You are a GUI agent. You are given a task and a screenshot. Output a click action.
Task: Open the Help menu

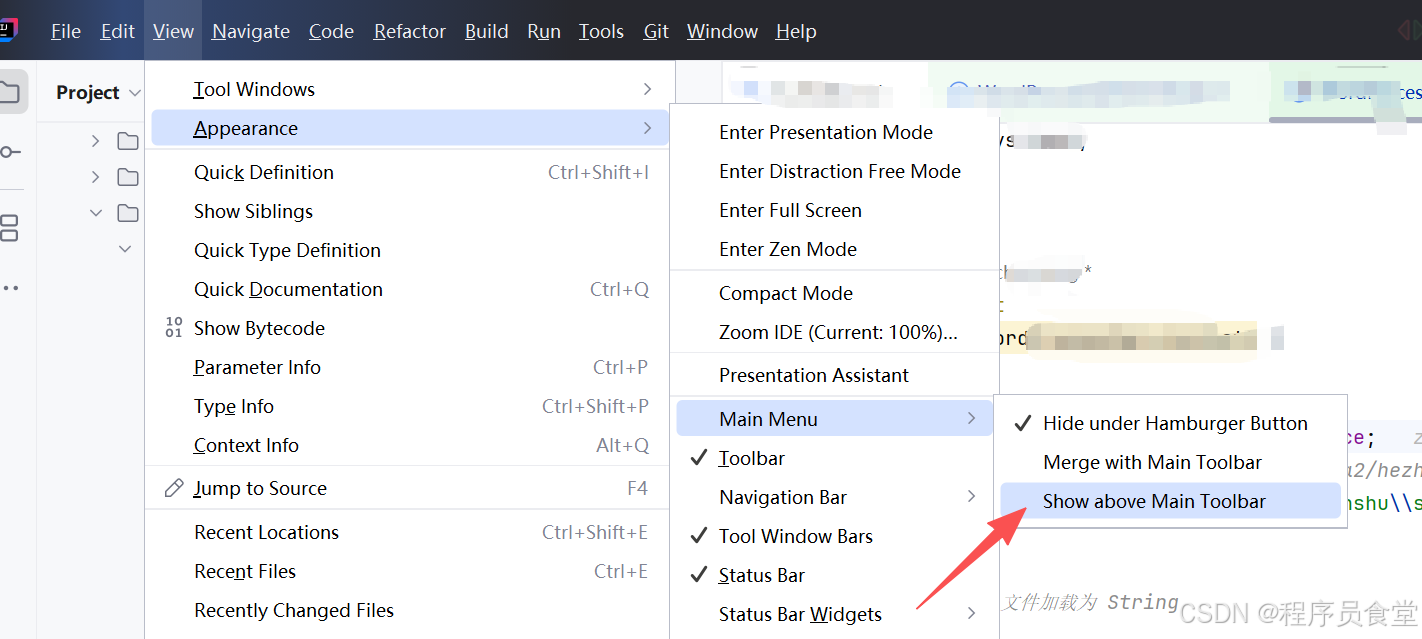point(796,31)
